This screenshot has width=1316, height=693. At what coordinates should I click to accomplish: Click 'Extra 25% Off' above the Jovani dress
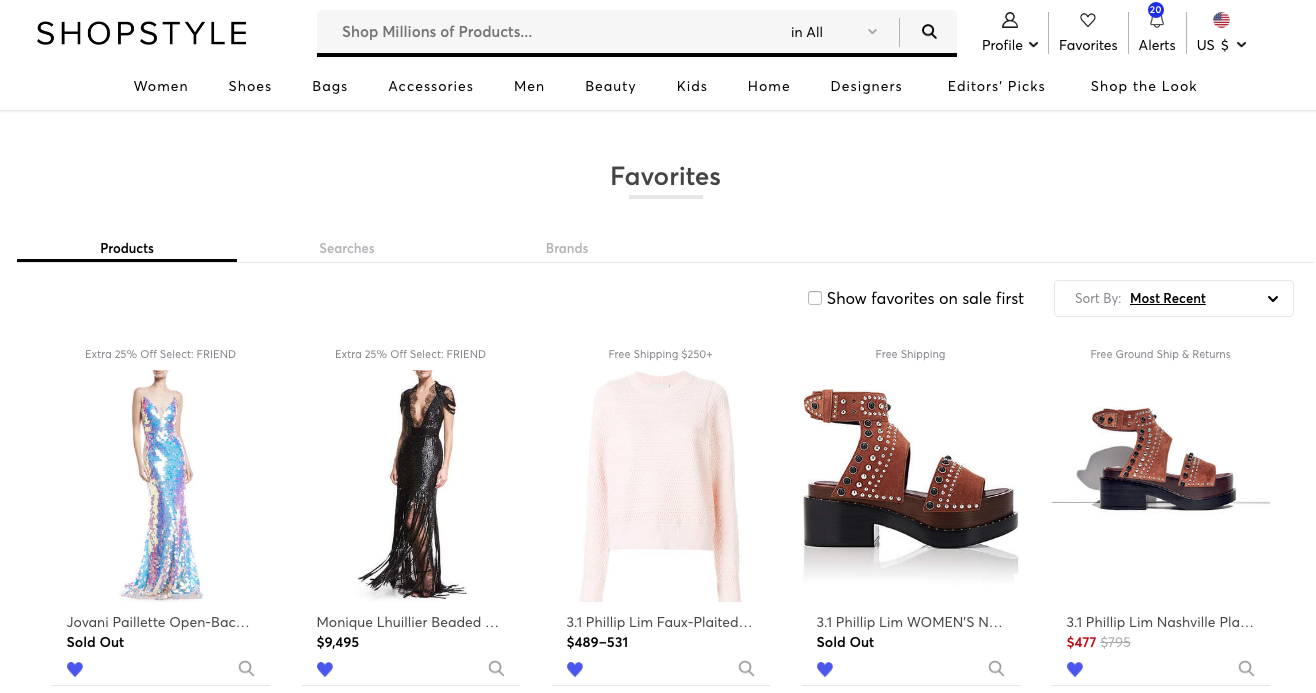[161, 354]
